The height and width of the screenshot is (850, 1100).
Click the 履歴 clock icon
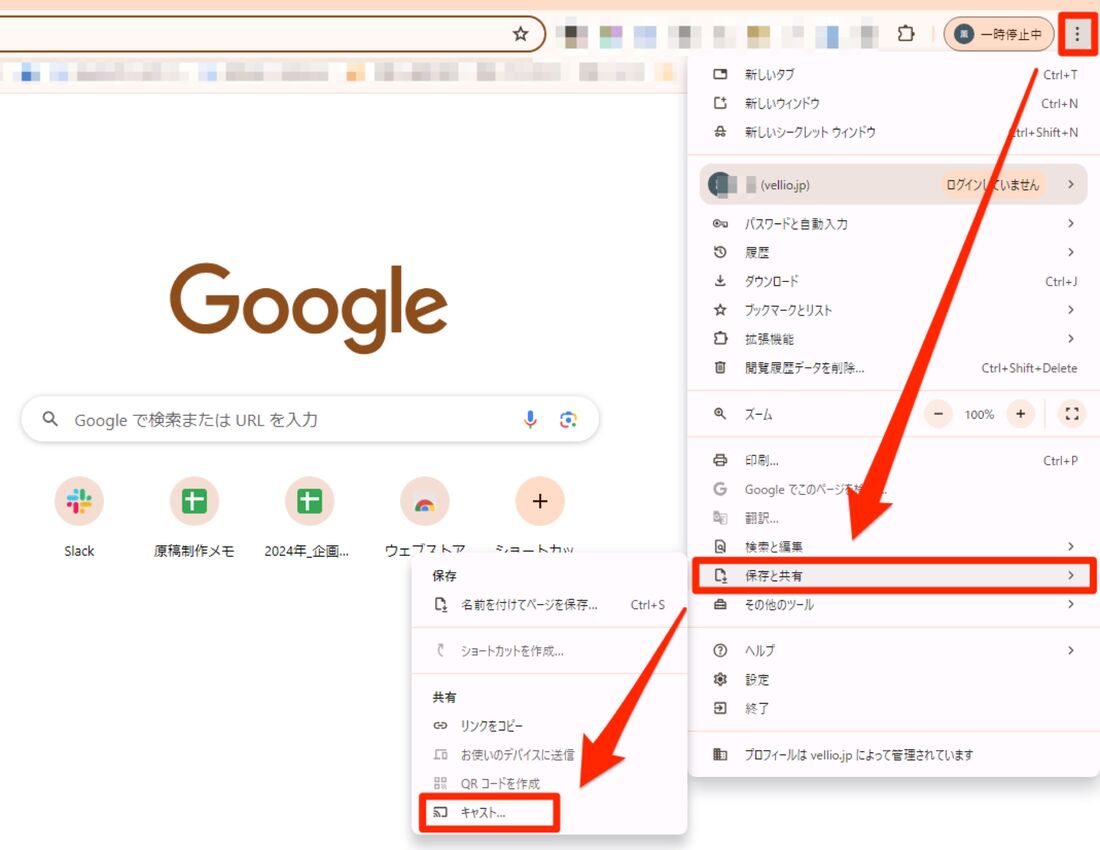click(x=720, y=252)
